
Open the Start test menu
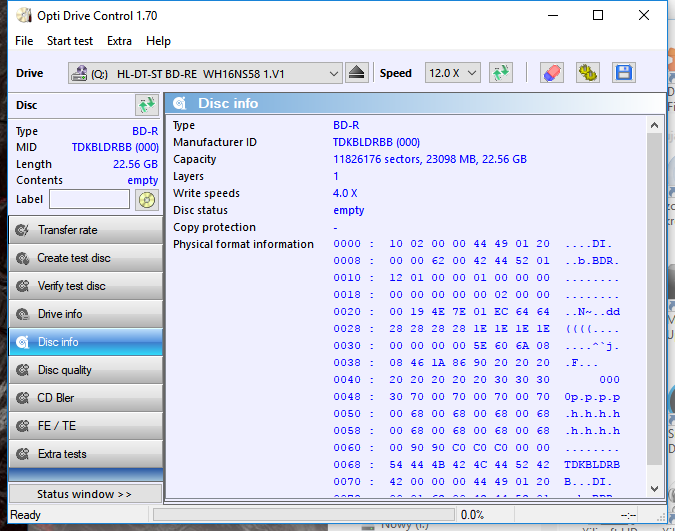pos(70,41)
